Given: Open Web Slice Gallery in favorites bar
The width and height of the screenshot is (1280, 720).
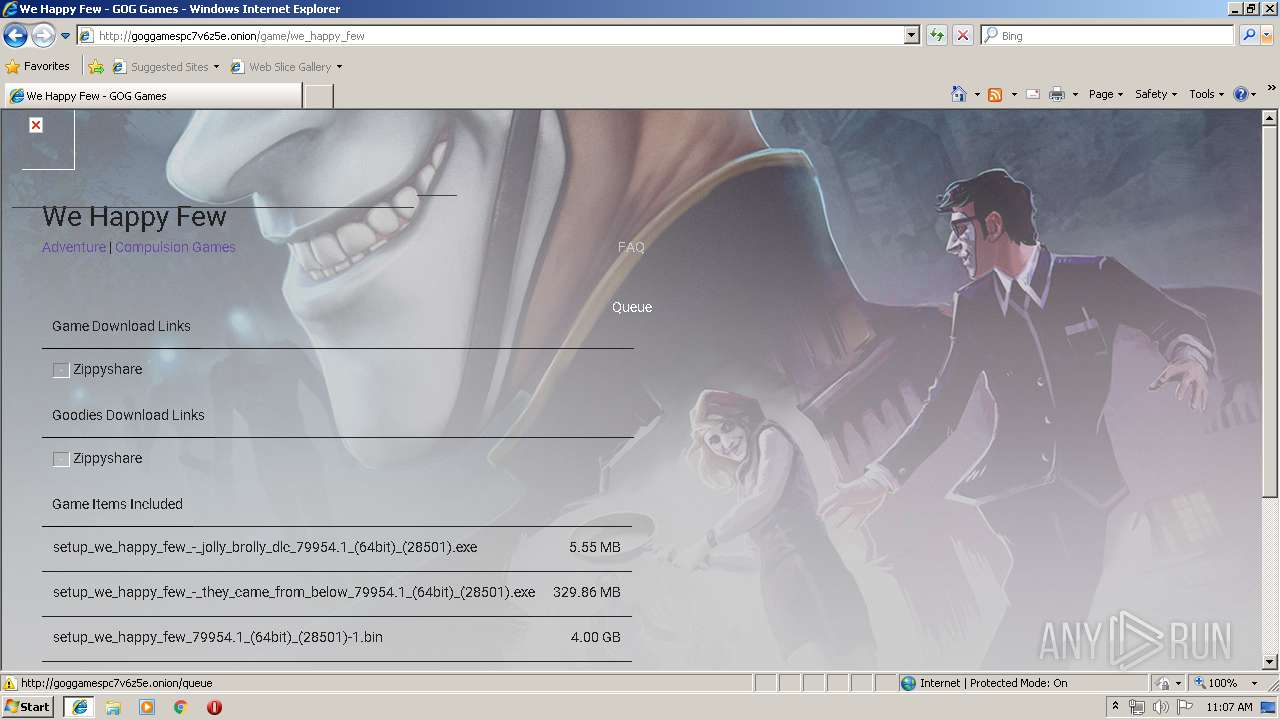Looking at the screenshot, I should point(286,67).
